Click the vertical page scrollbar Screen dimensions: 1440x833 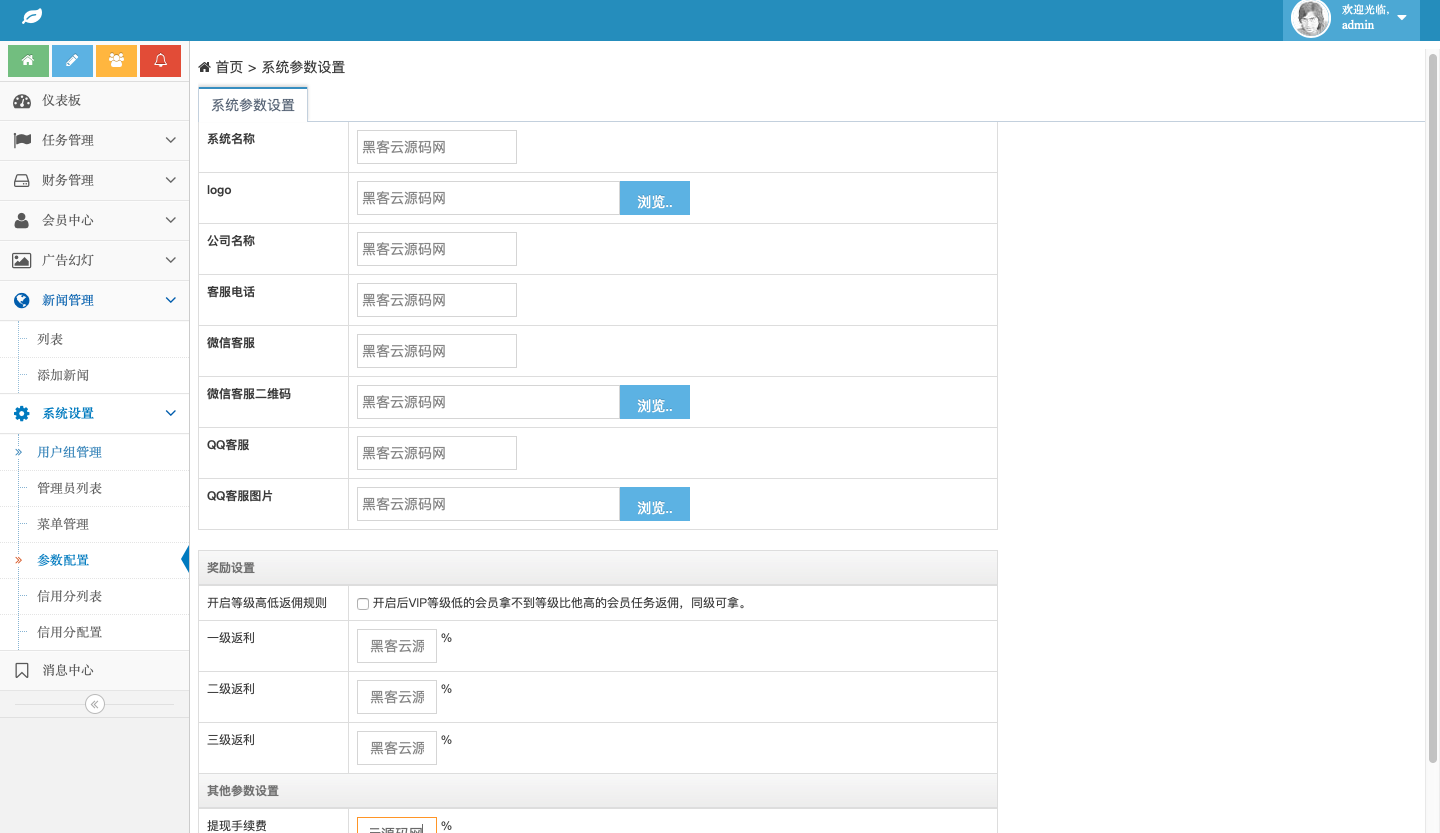coord(1432,400)
